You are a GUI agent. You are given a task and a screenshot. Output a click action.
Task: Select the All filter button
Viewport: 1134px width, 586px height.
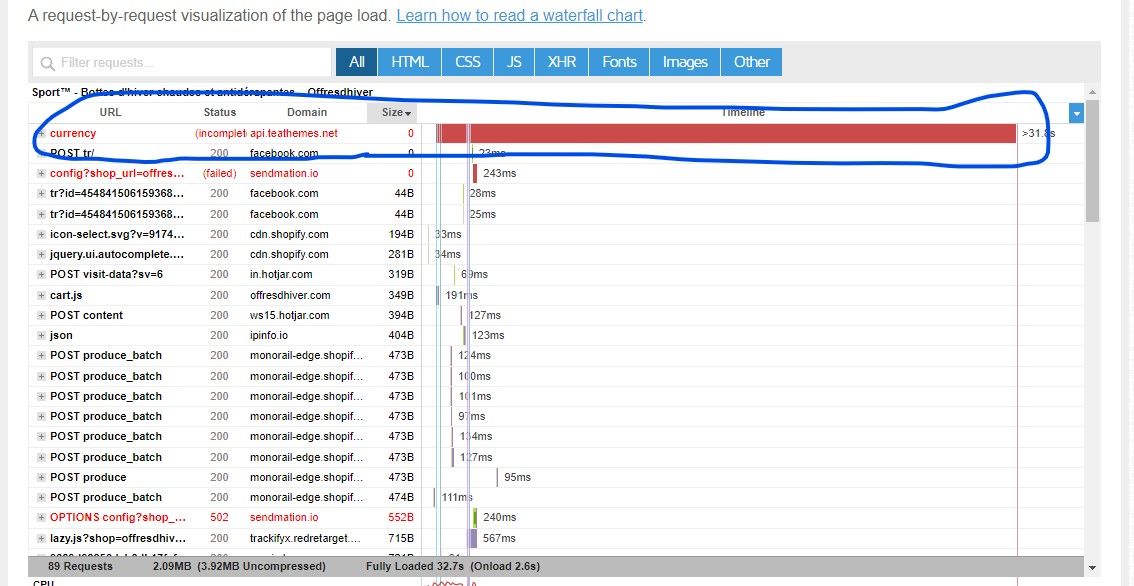click(x=357, y=62)
